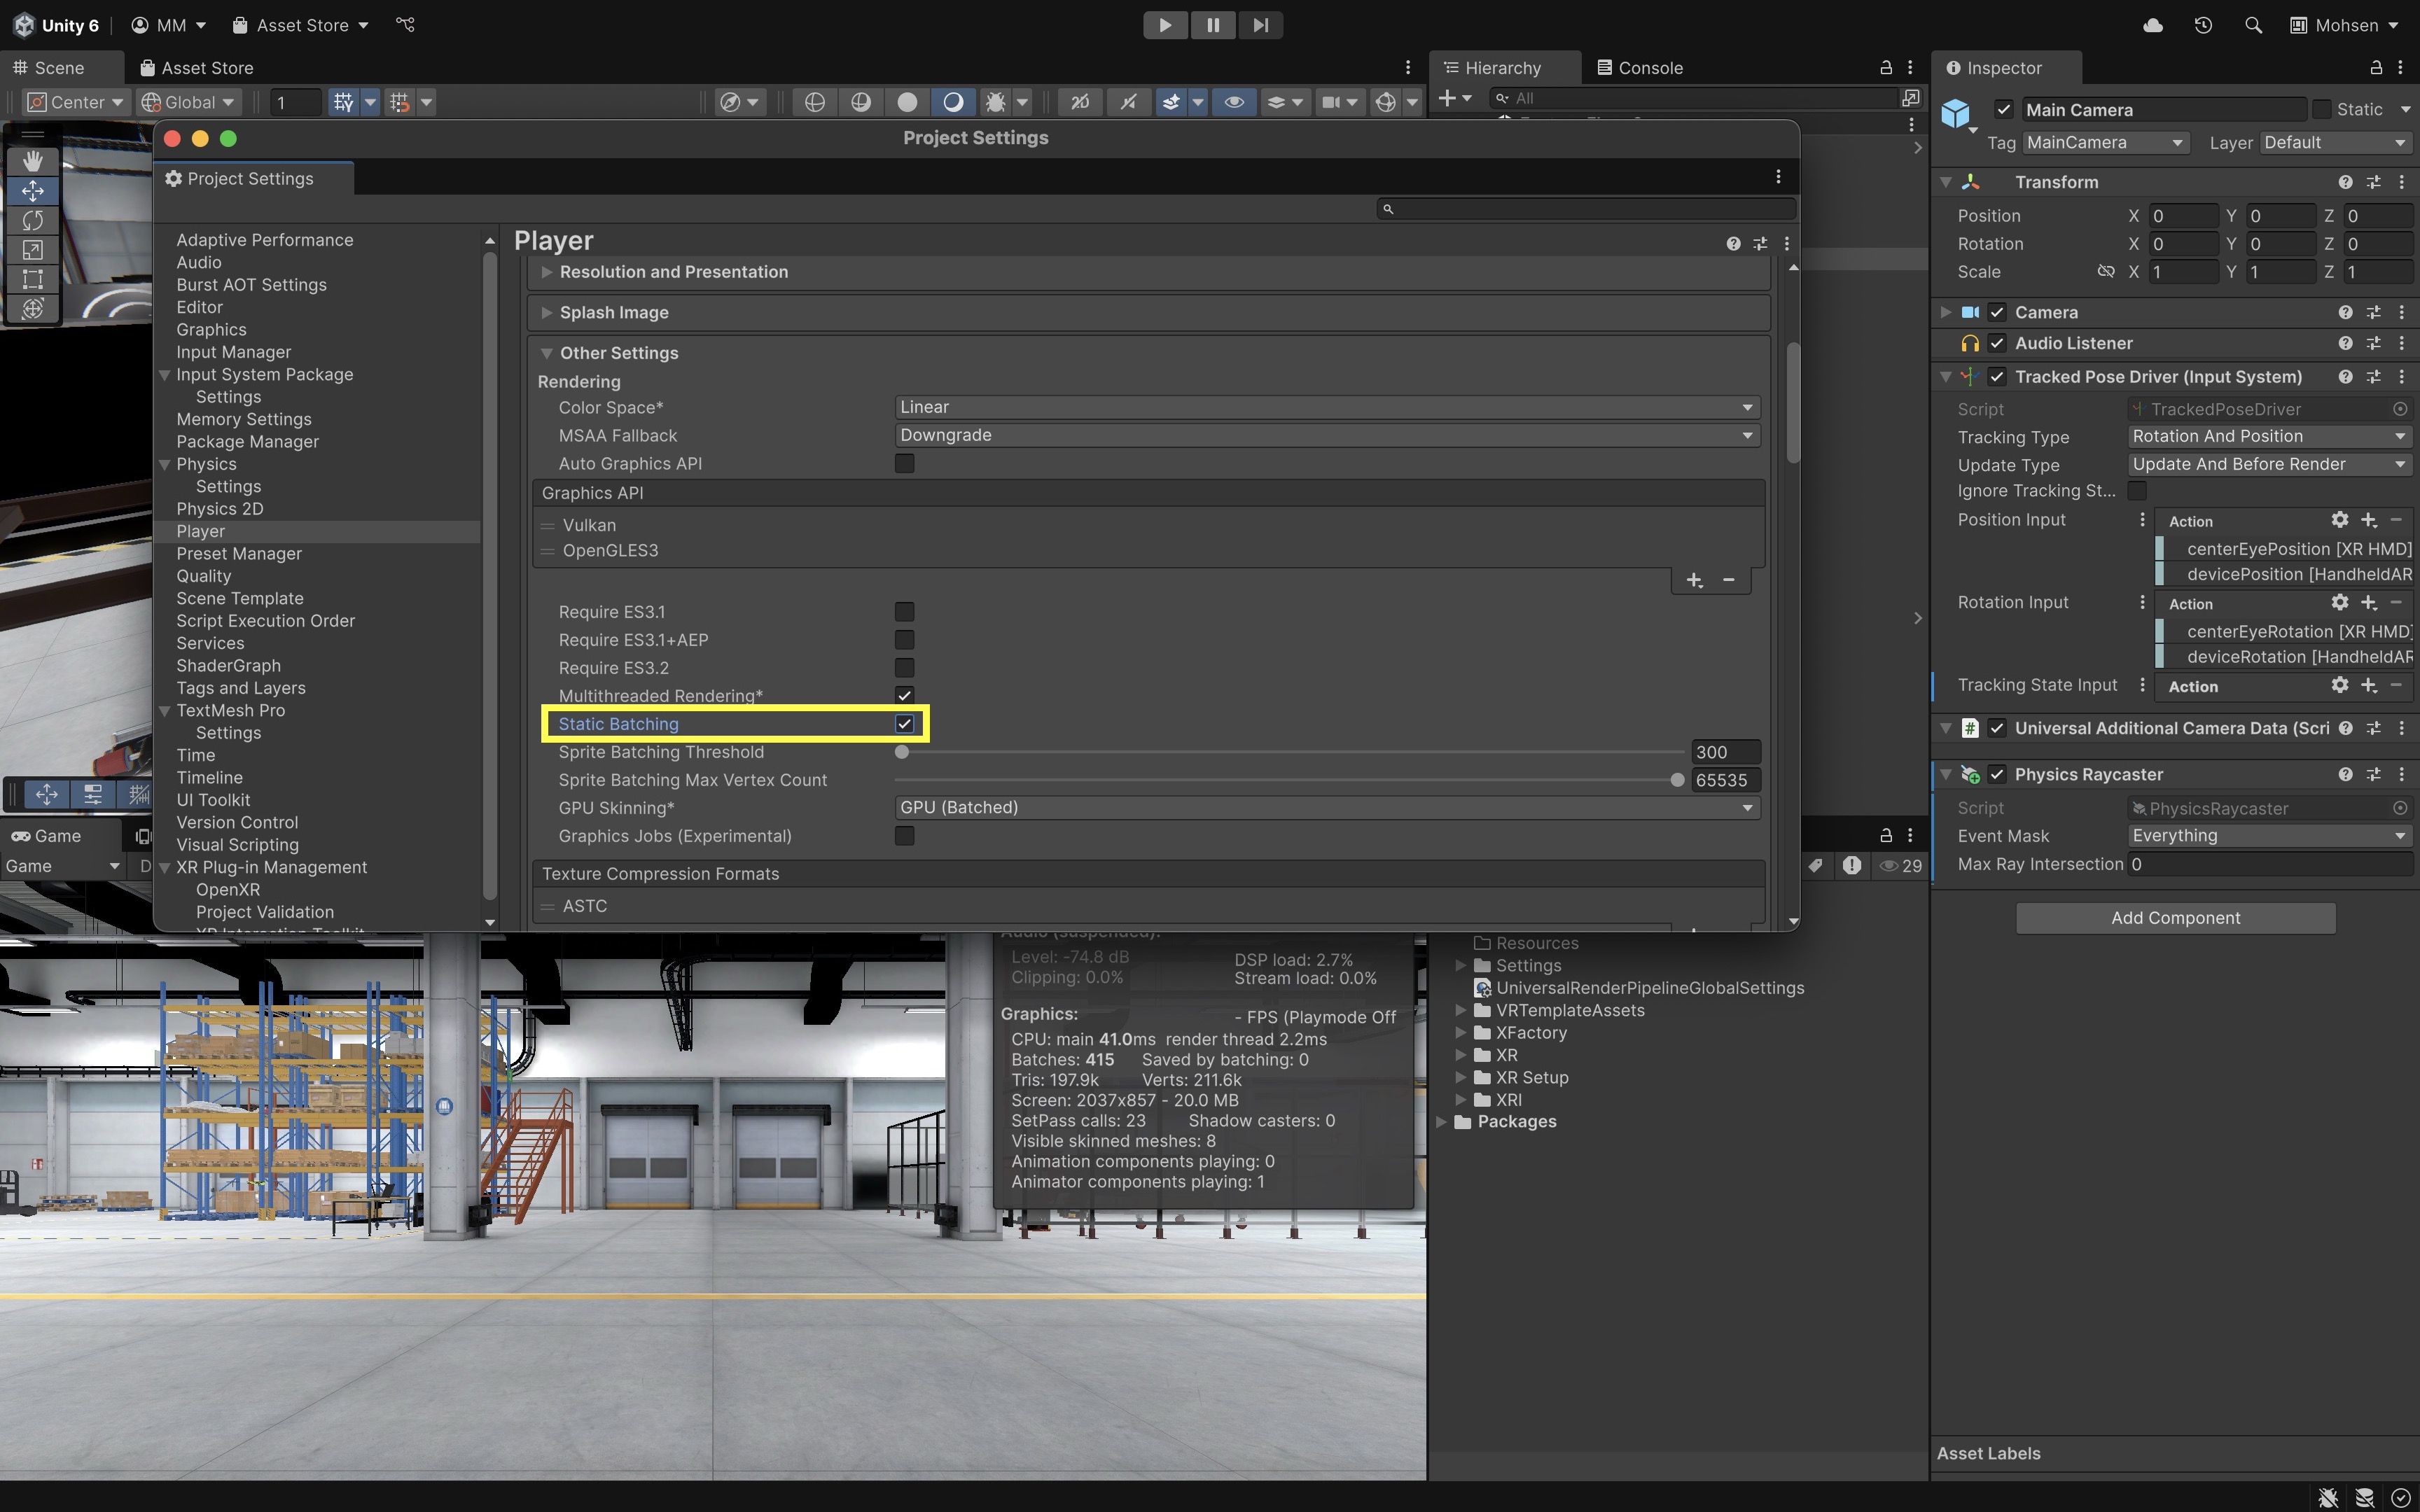
Task: Switch to the Console tab
Action: click(1640, 68)
